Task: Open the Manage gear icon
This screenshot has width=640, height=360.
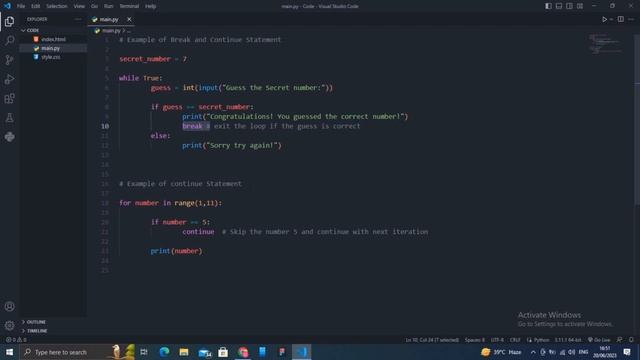Action: point(9,325)
